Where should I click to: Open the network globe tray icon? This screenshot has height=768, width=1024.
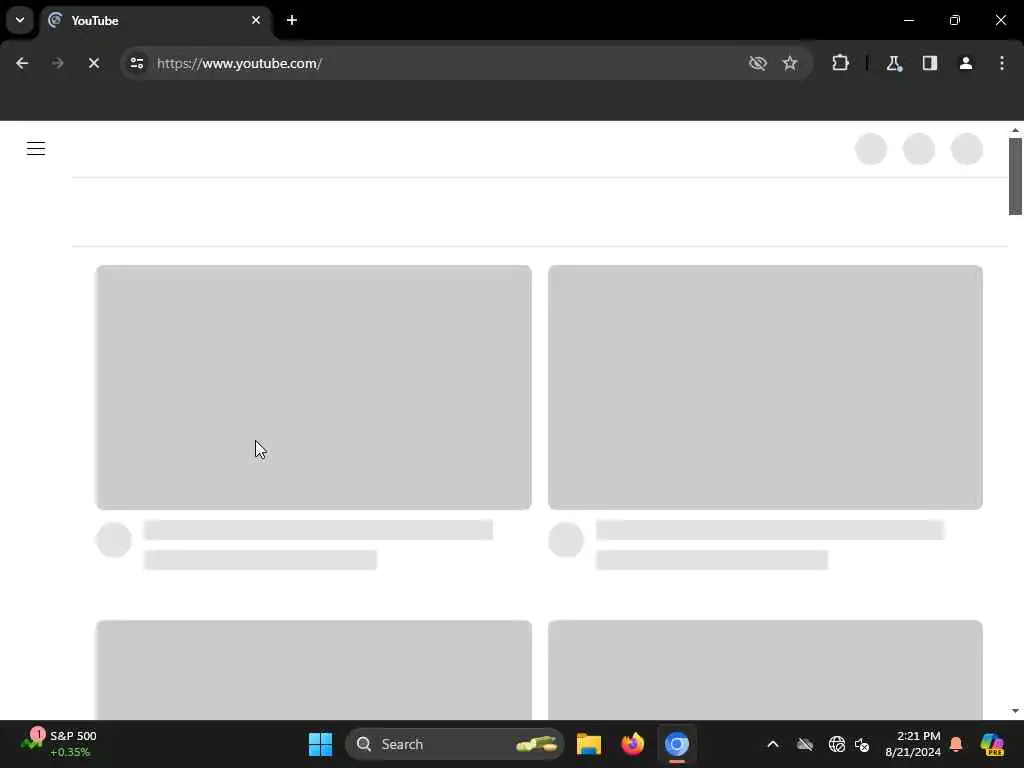(x=837, y=744)
